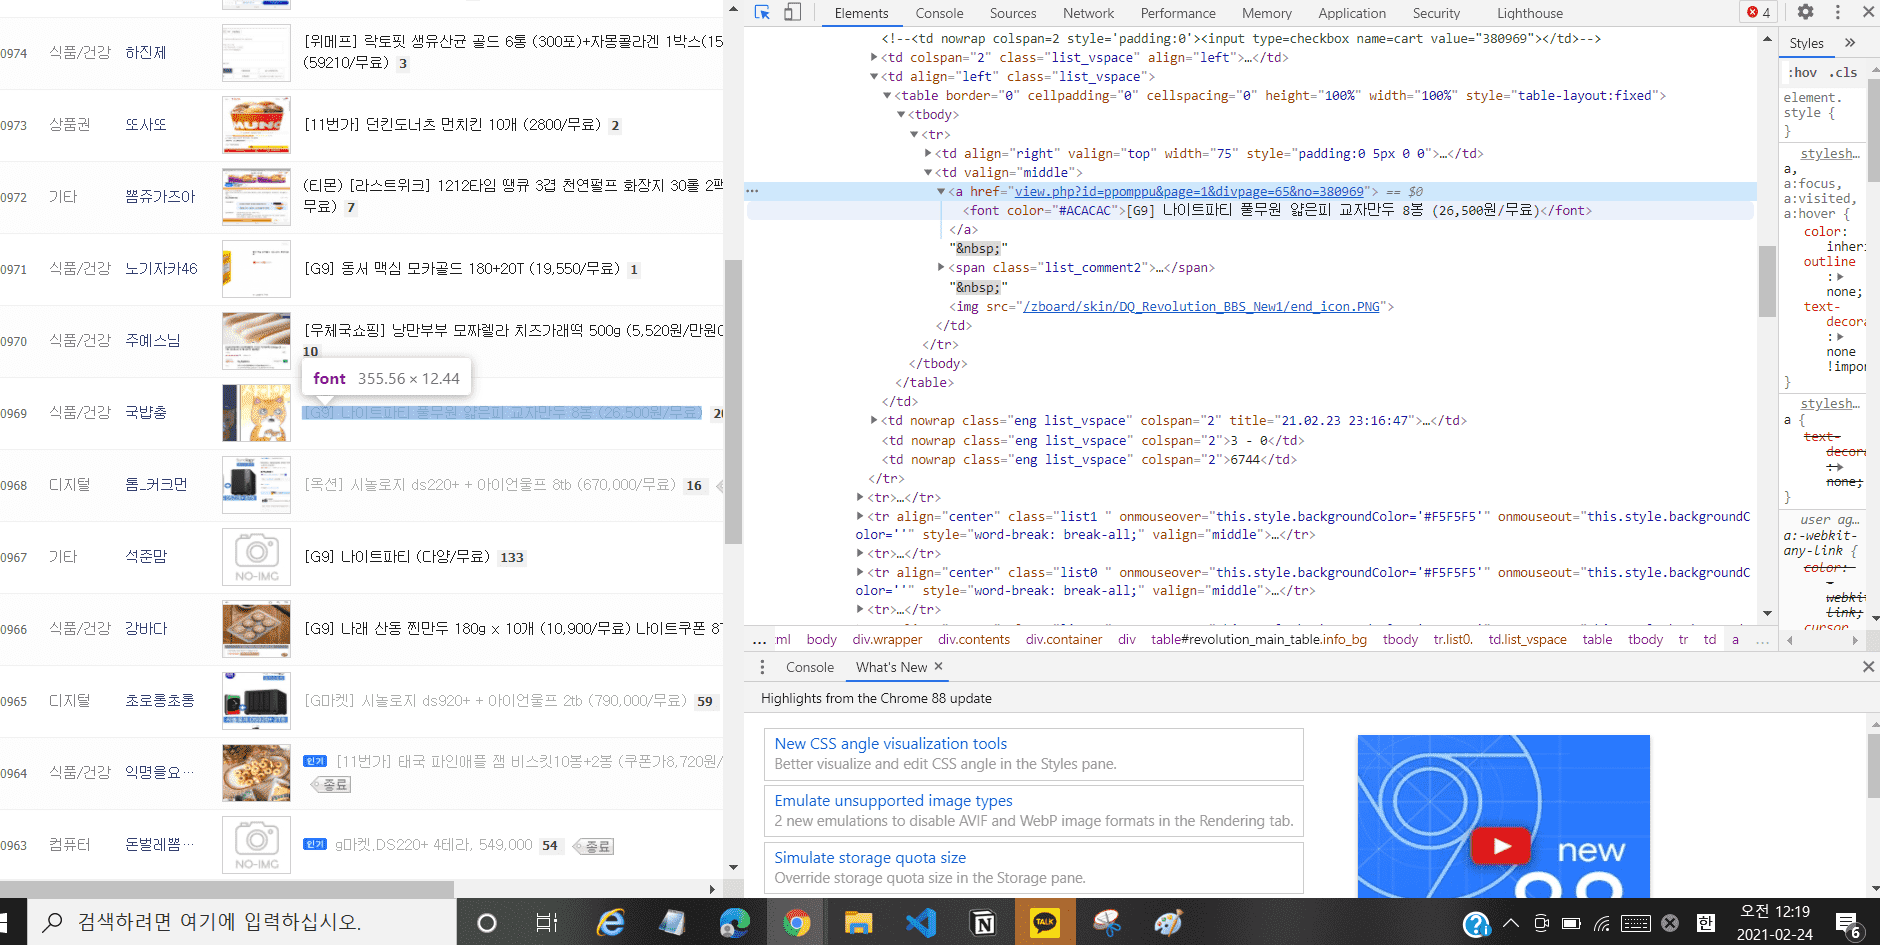Image resolution: width=1880 pixels, height=945 pixels.
Task: Select div.wrapper in the breadcrumb trail
Action: point(887,640)
